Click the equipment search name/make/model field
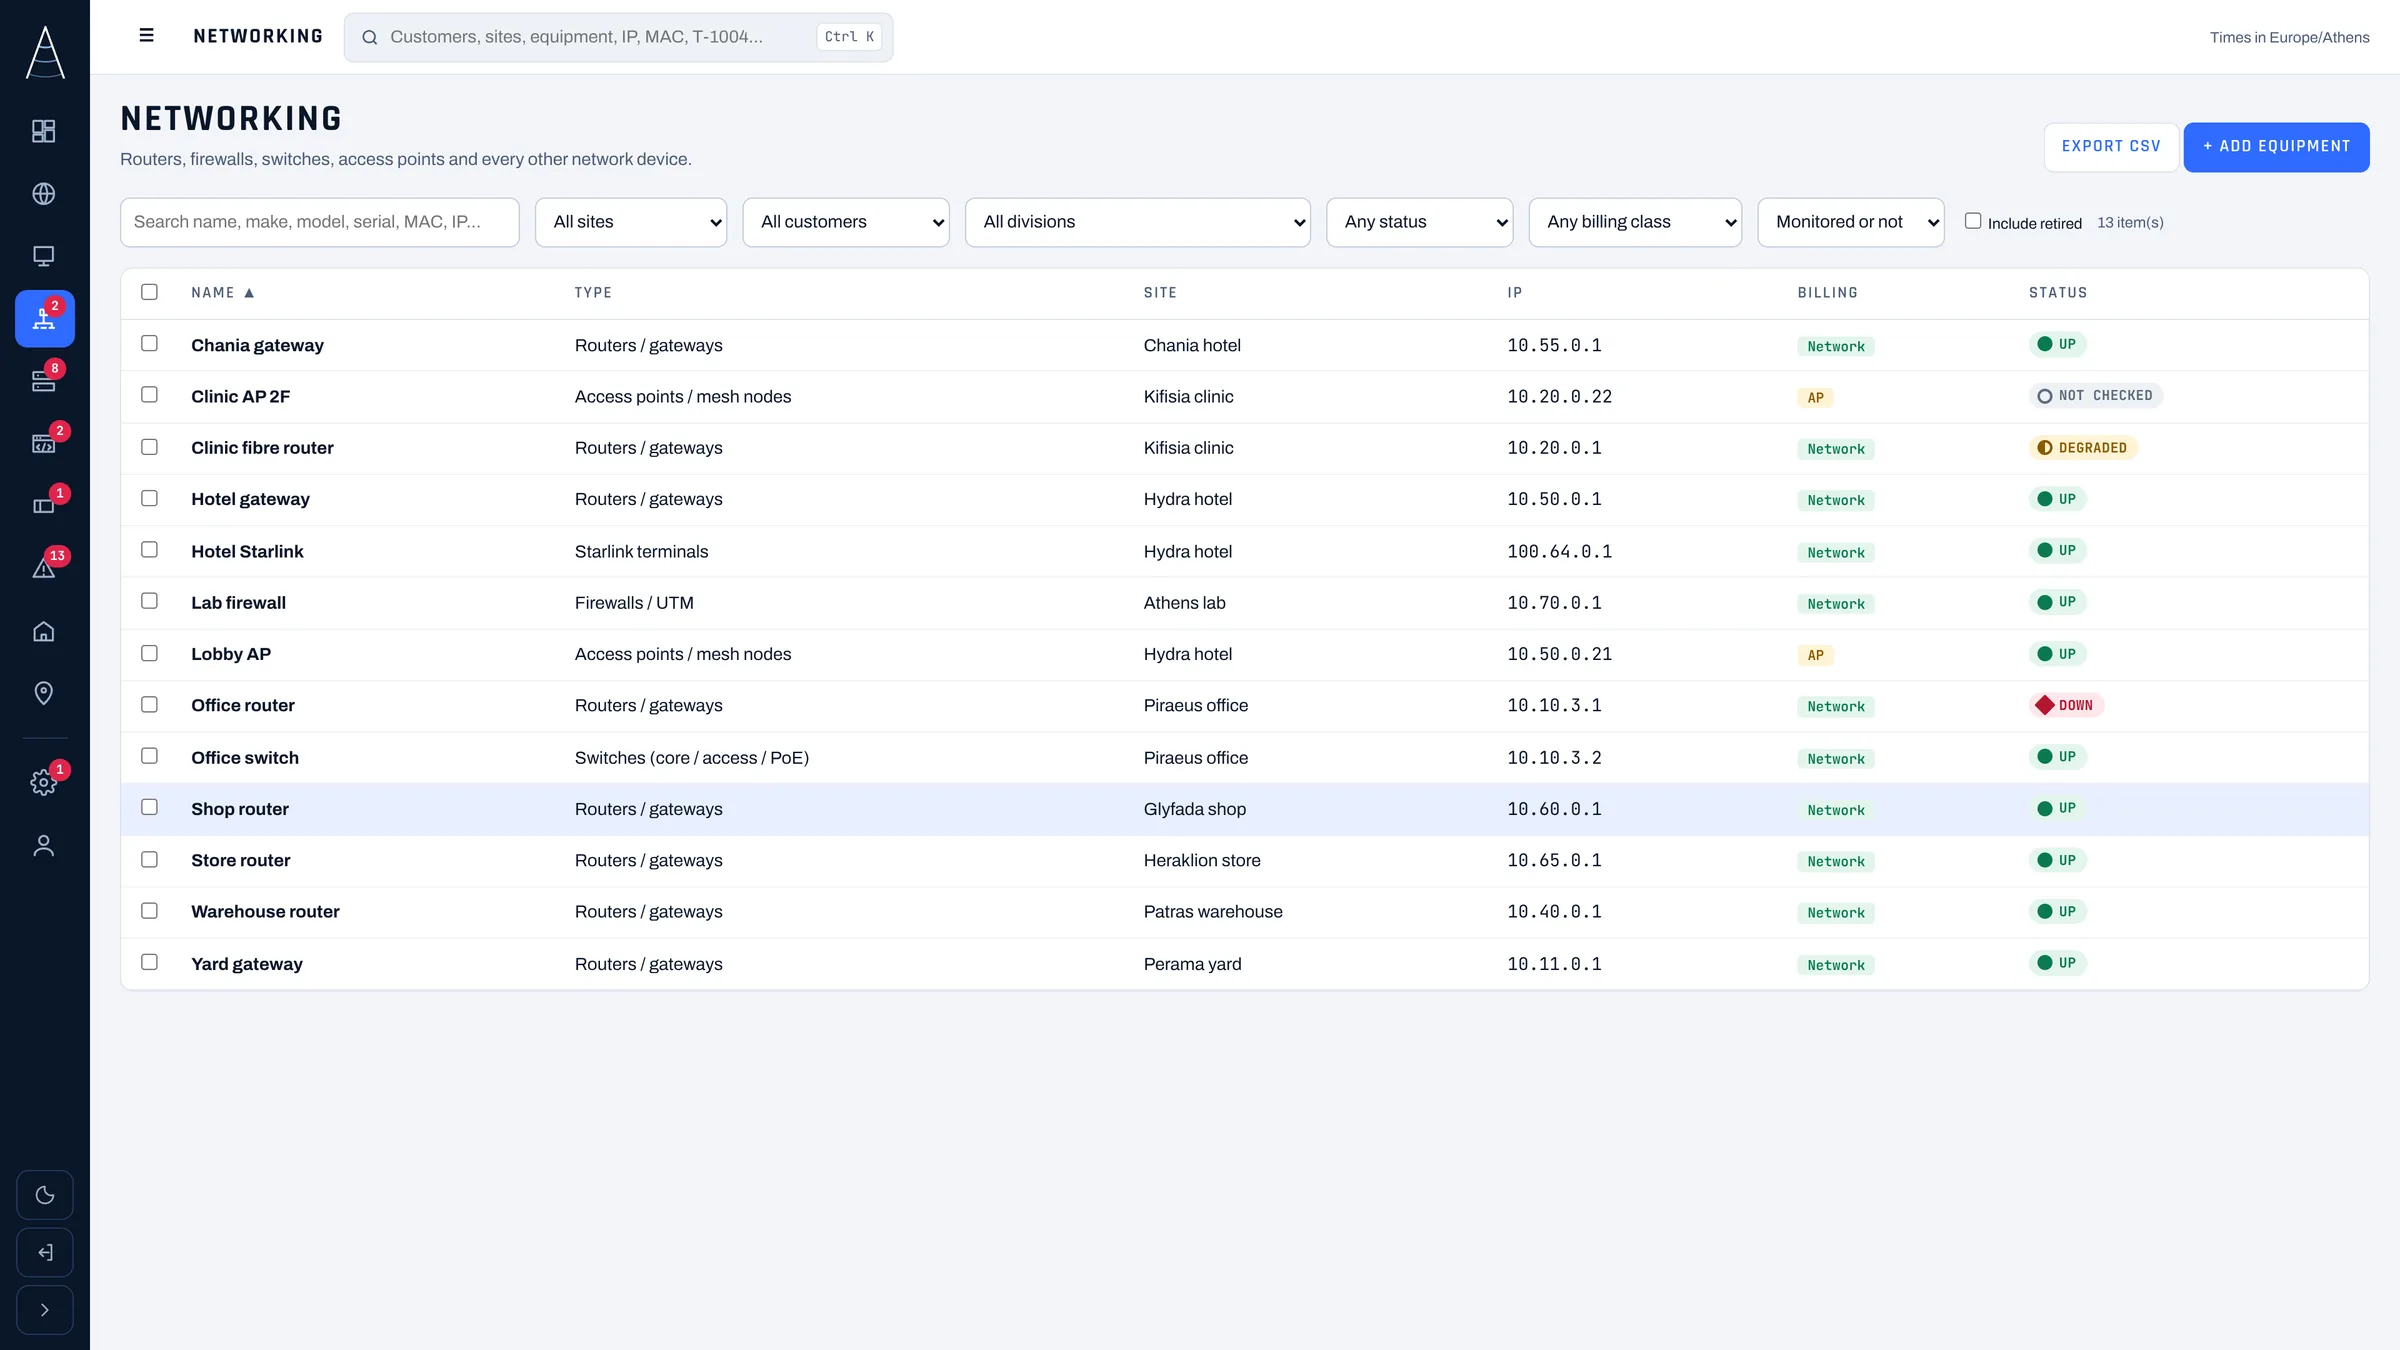2400x1350 pixels. point(320,222)
